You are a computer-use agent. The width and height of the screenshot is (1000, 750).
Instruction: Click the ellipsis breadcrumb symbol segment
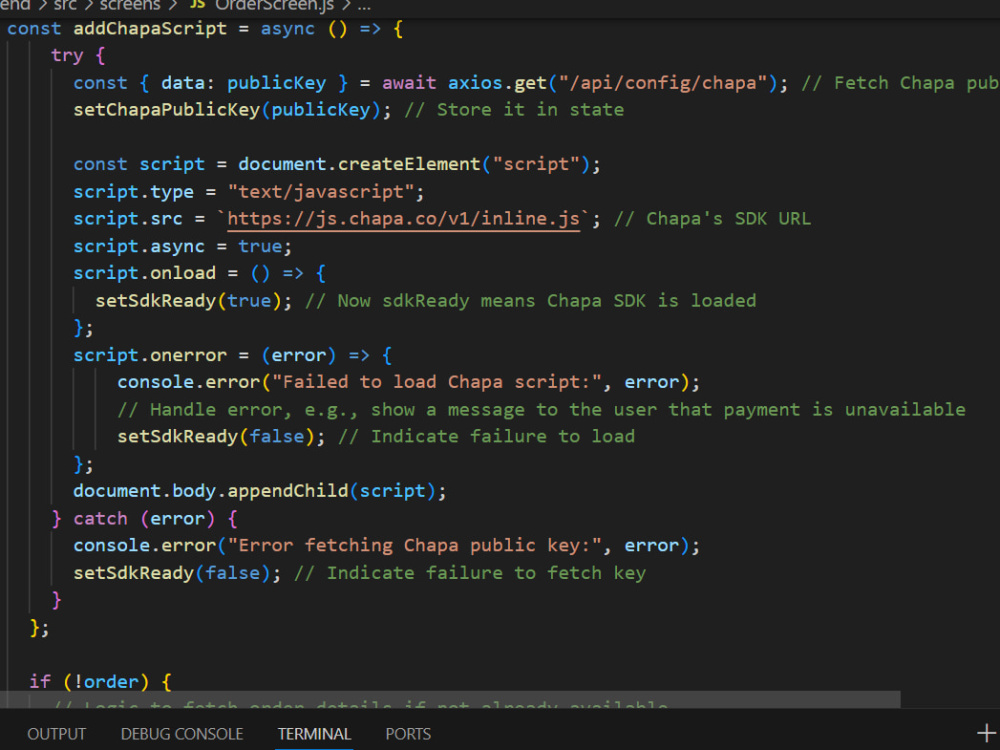[364, 6]
